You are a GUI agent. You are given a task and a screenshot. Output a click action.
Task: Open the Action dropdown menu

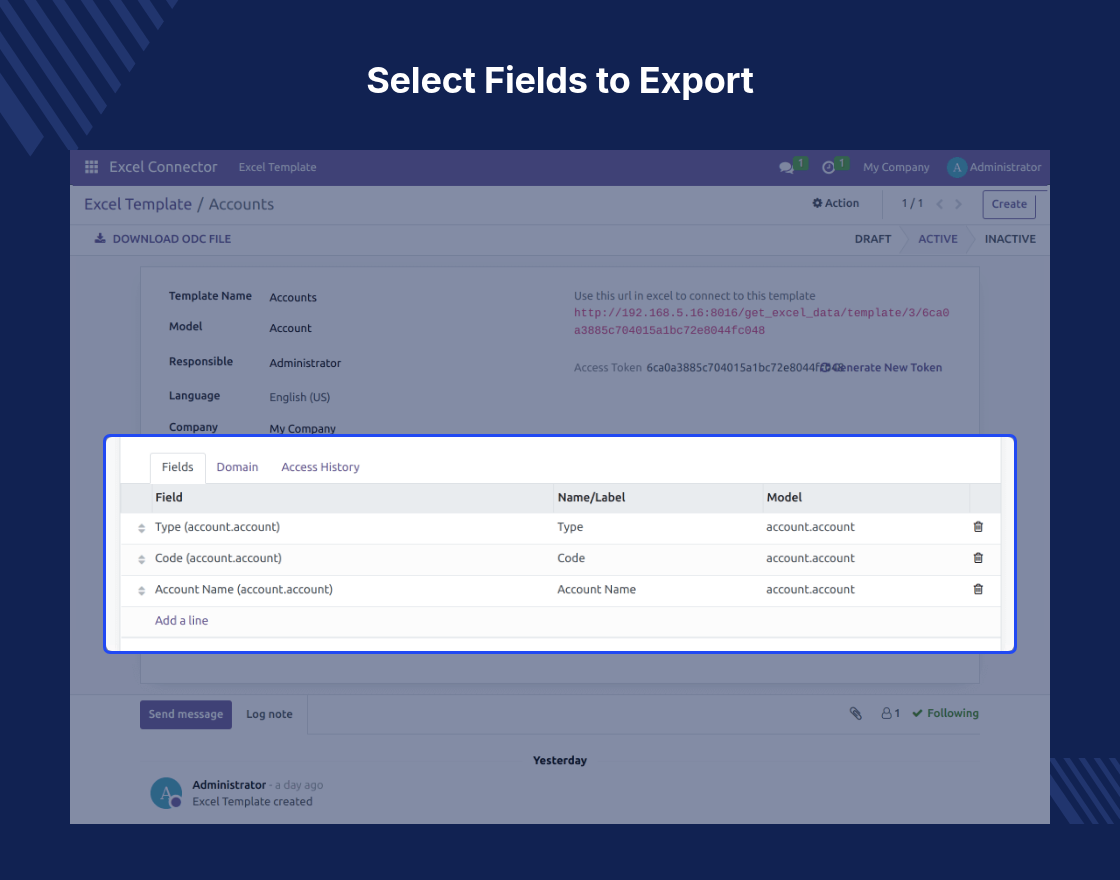coord(836,204)
